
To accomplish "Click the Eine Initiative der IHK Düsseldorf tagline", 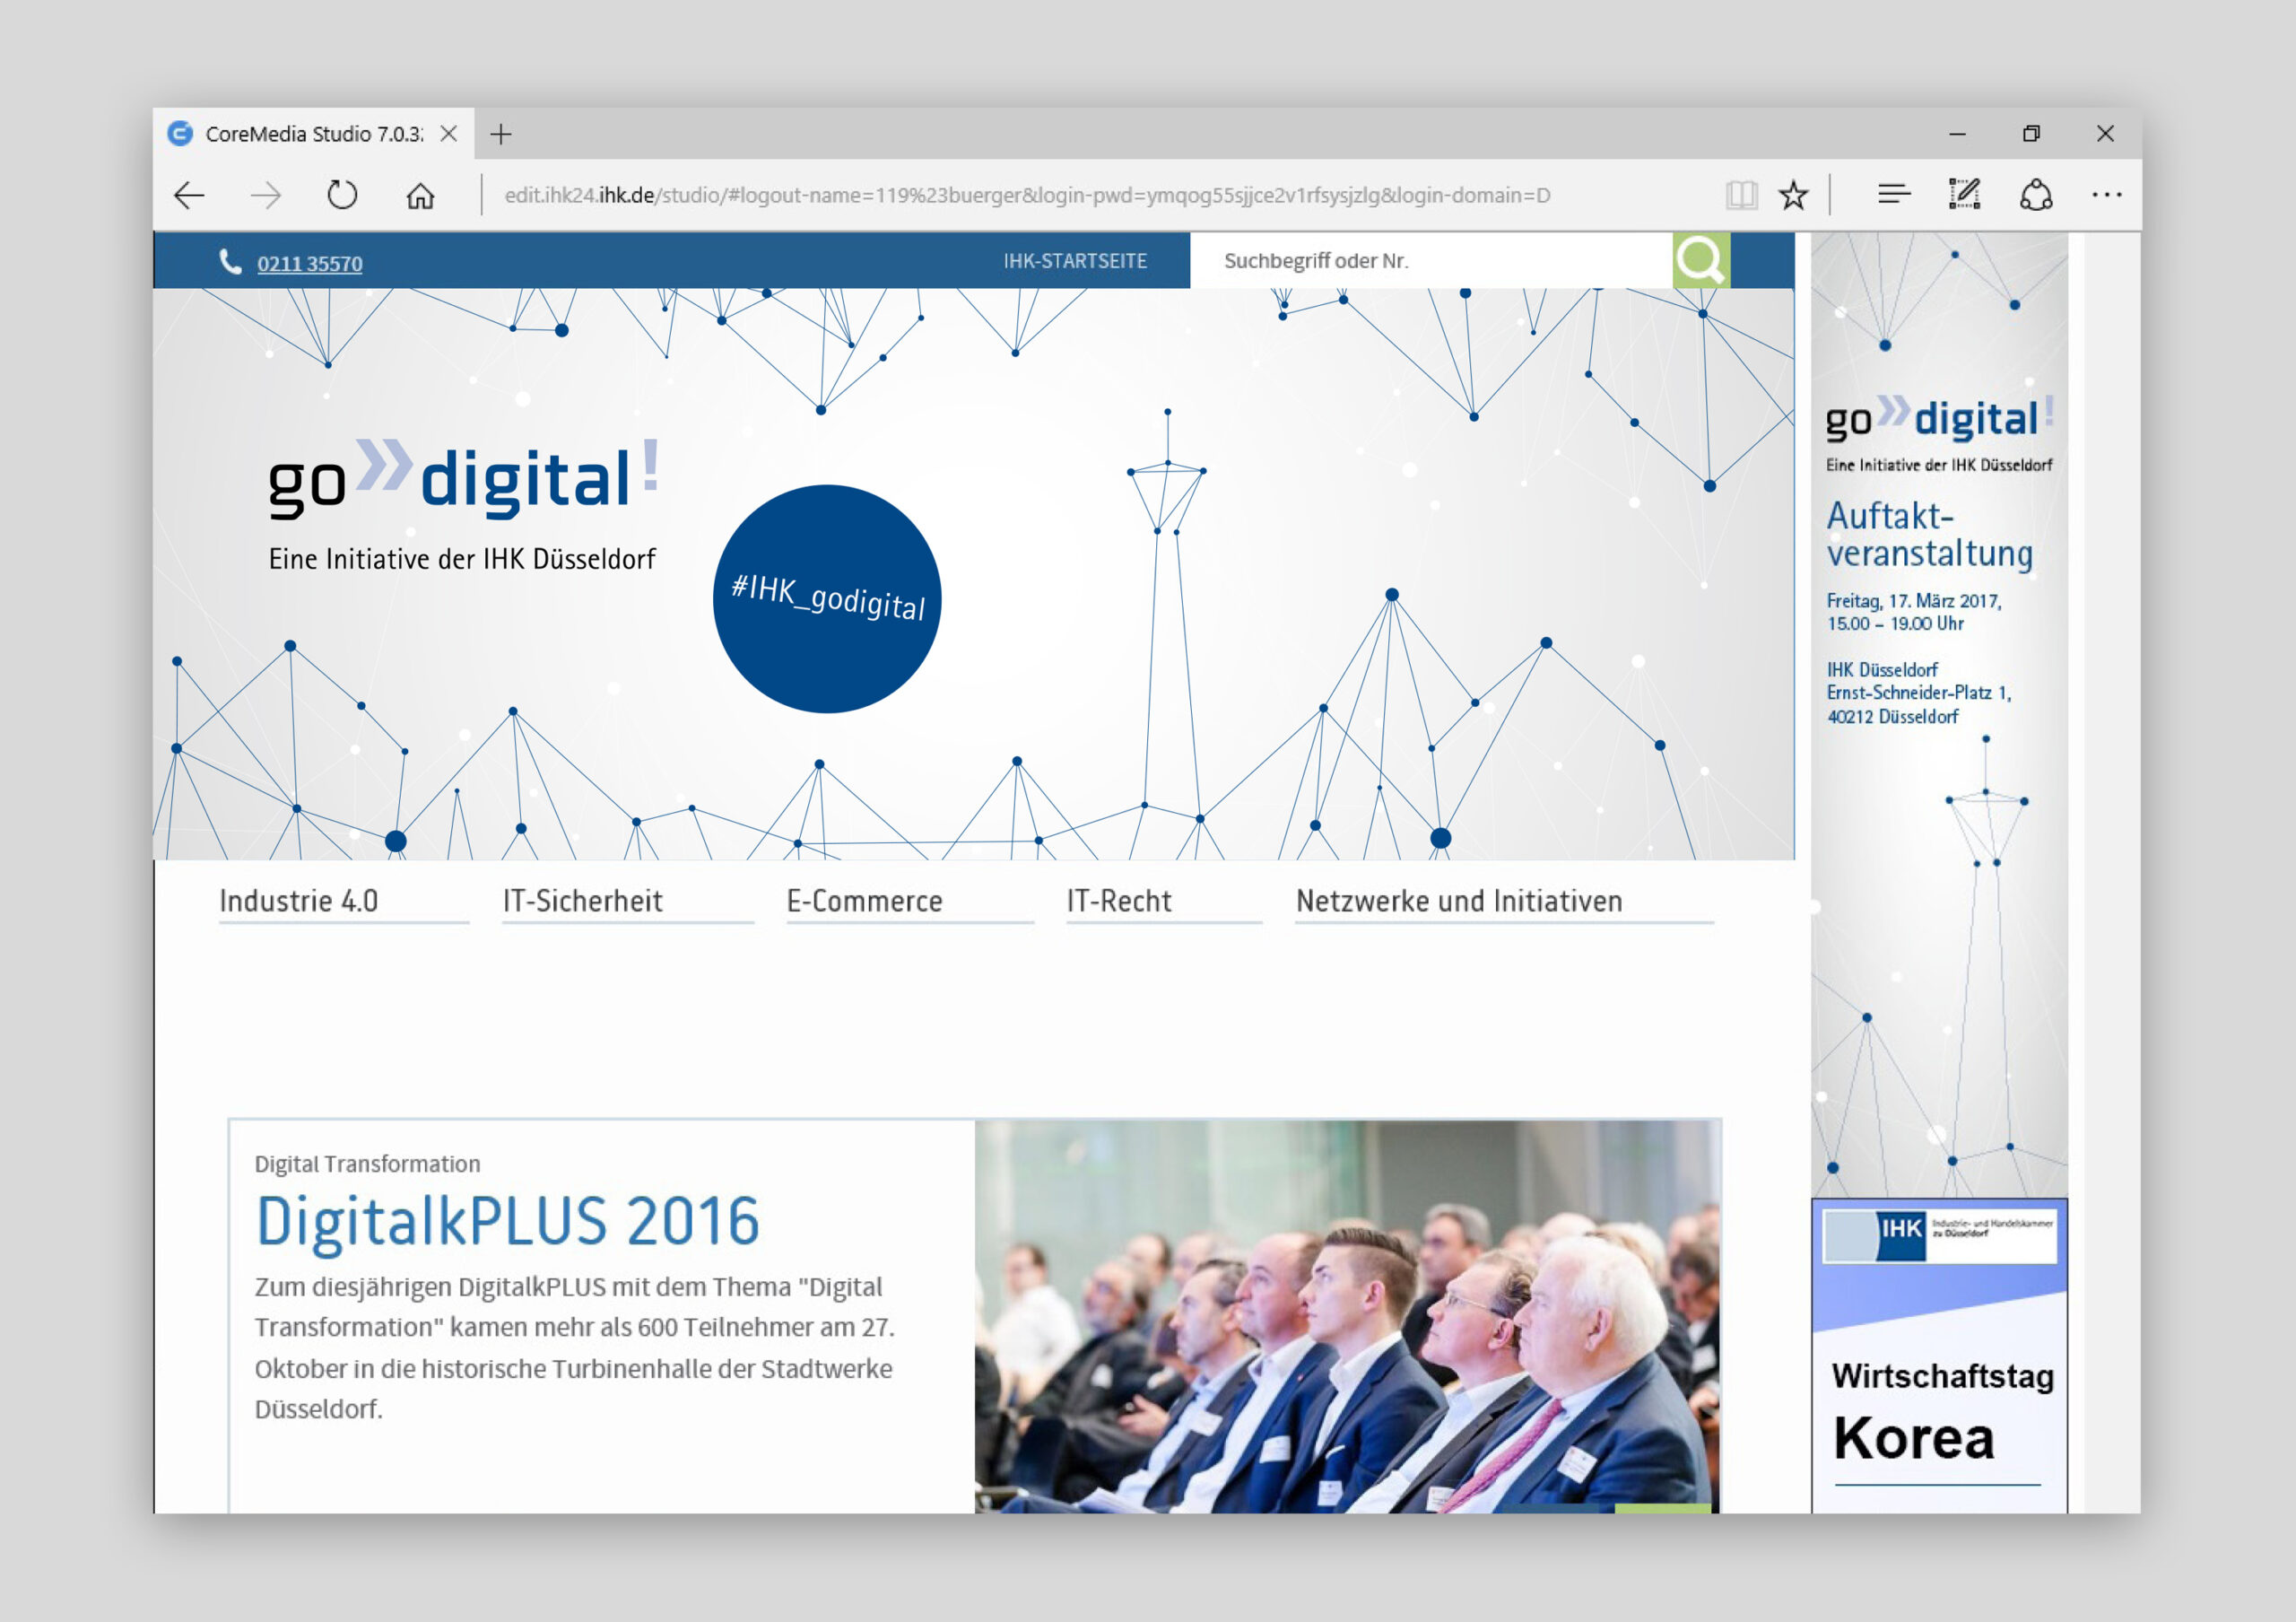I will (462, 559).
